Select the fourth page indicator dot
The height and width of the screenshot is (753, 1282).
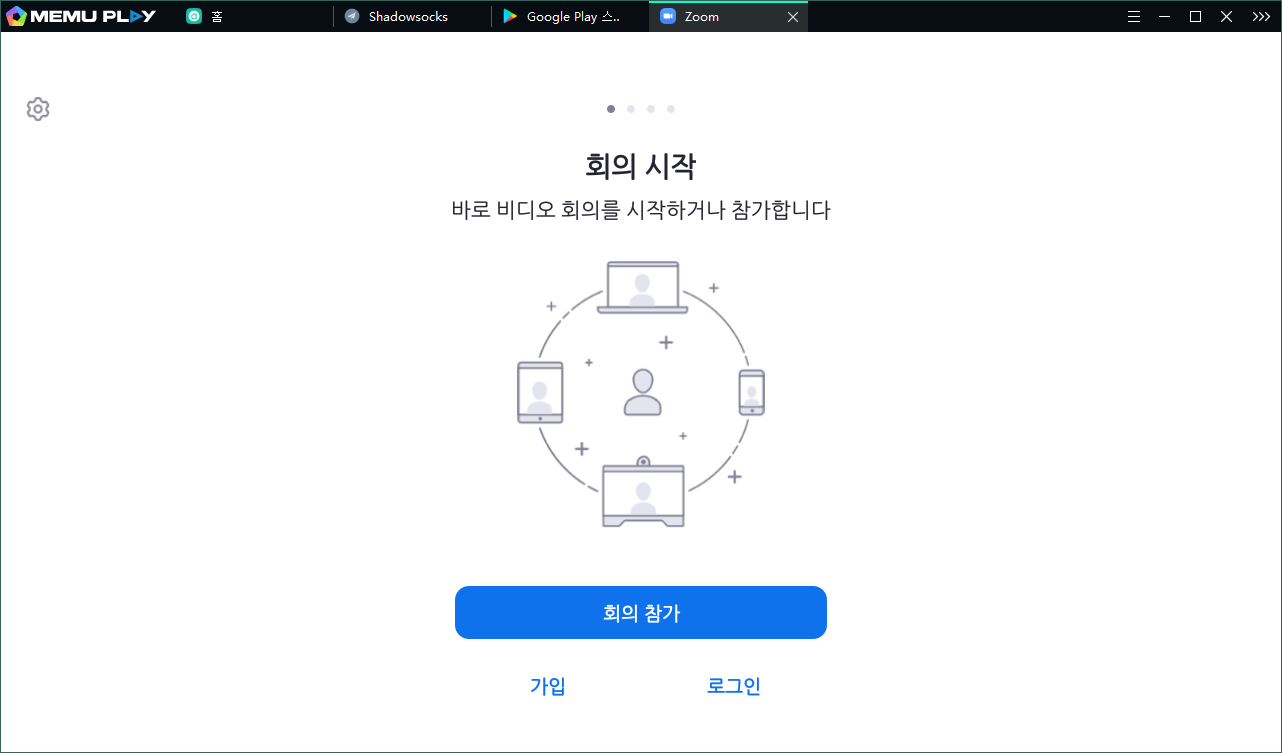671,109
